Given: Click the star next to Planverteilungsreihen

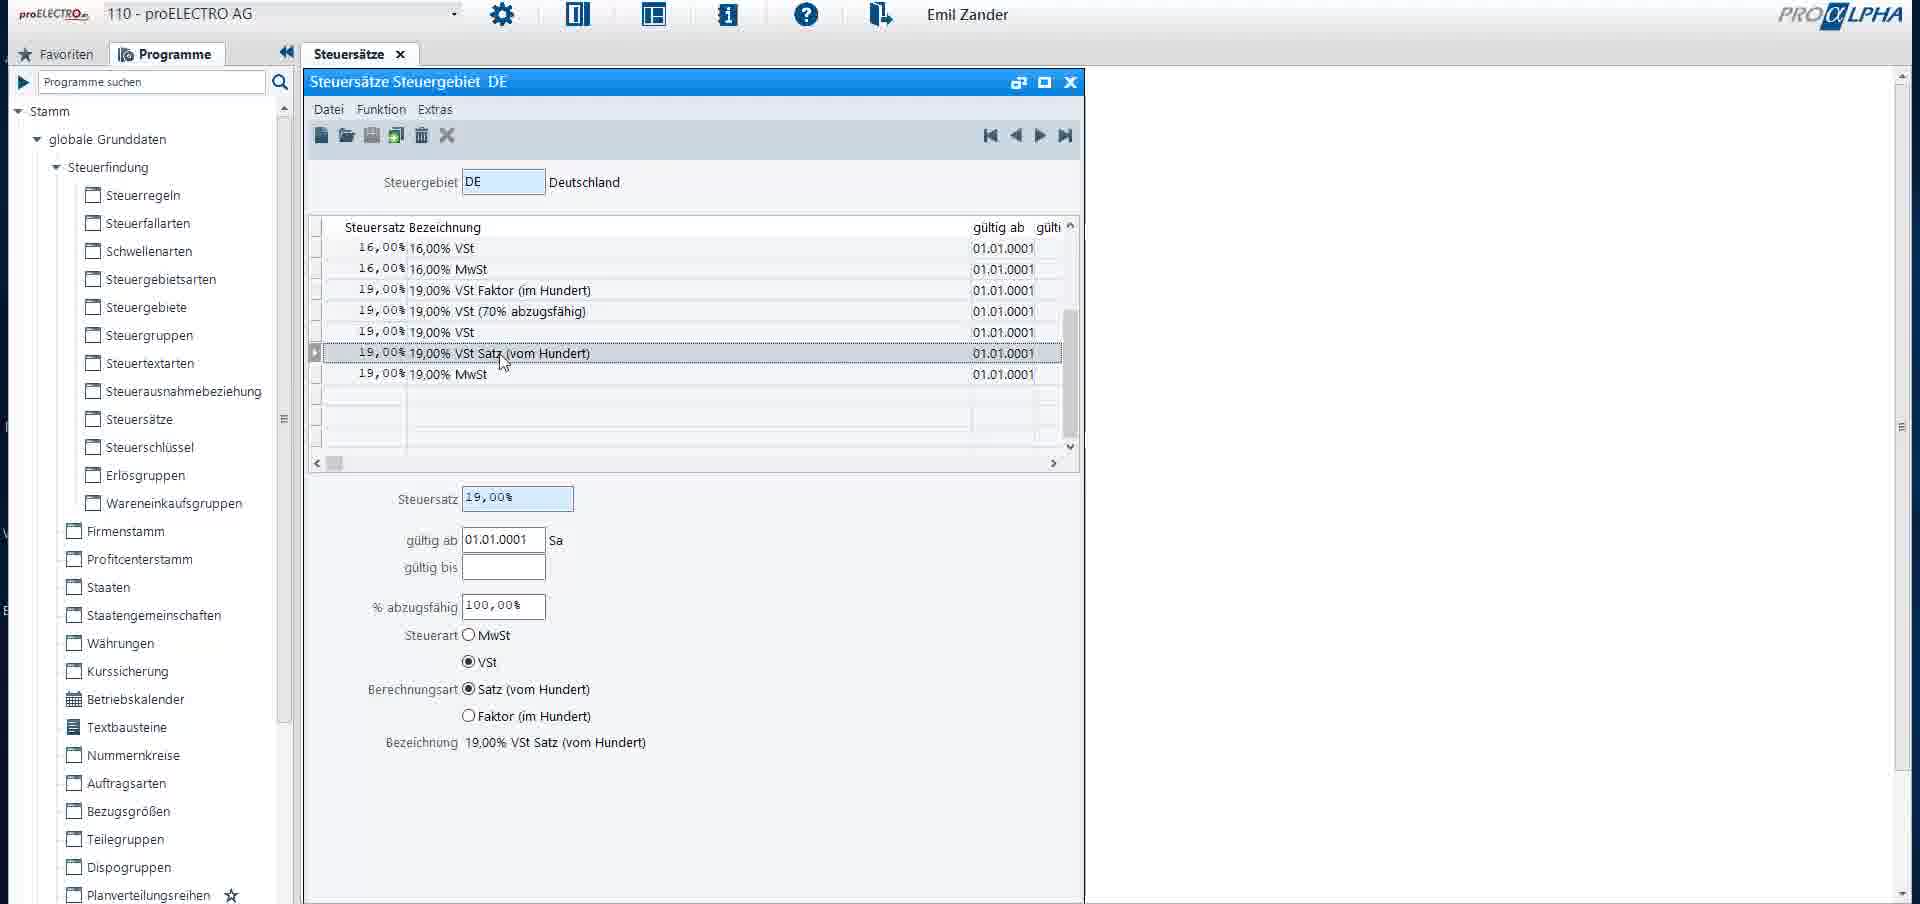Looking at the screenshot, I should coord(231,896).
